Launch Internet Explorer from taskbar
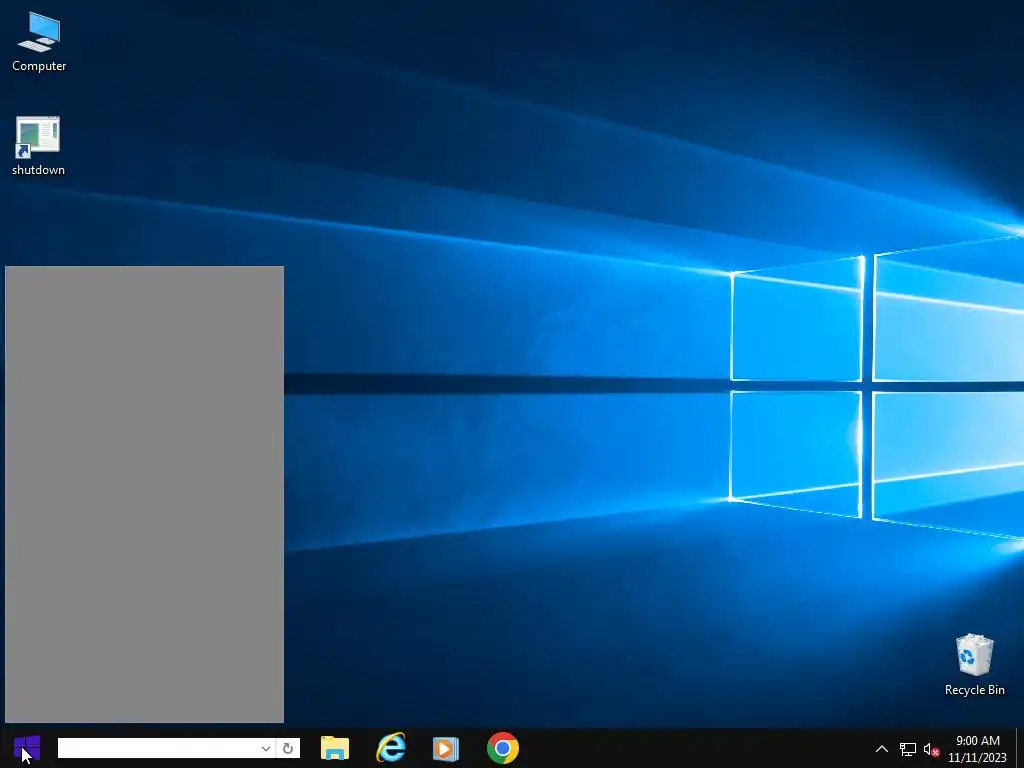The image size is (1024, 768). click(391, 748)
